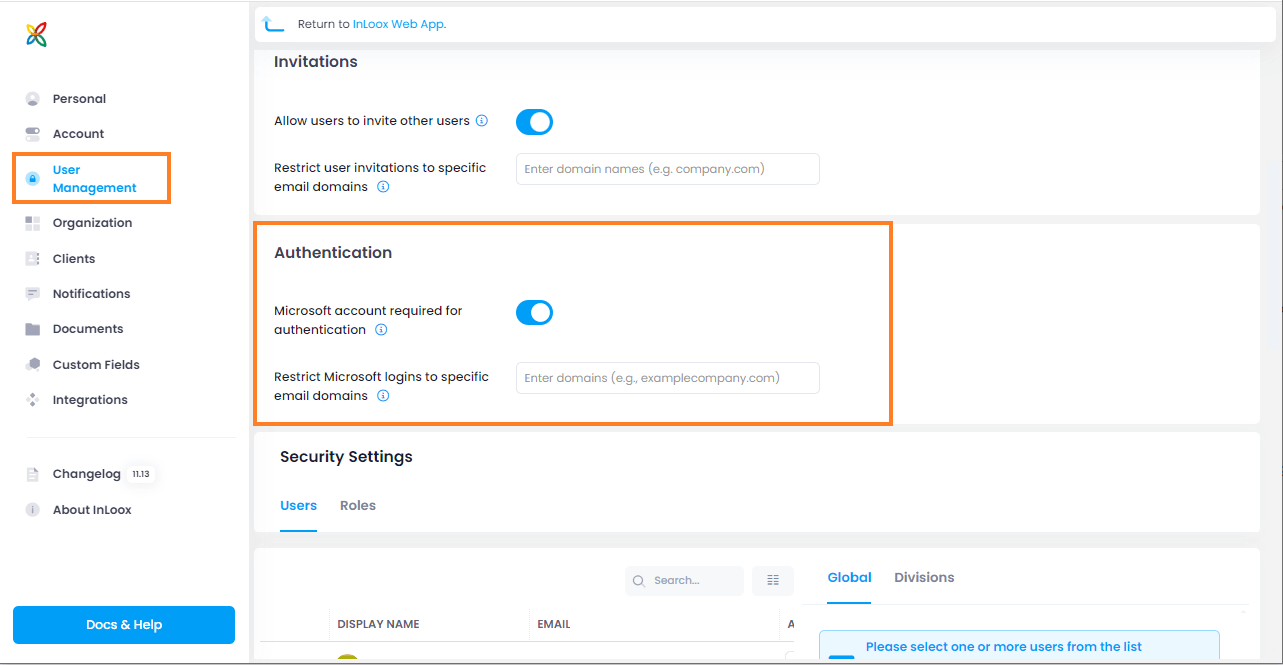This screenshot has width=1283, height=665.
Task: Select the Personal settings icon
Action: coord(31,98)
